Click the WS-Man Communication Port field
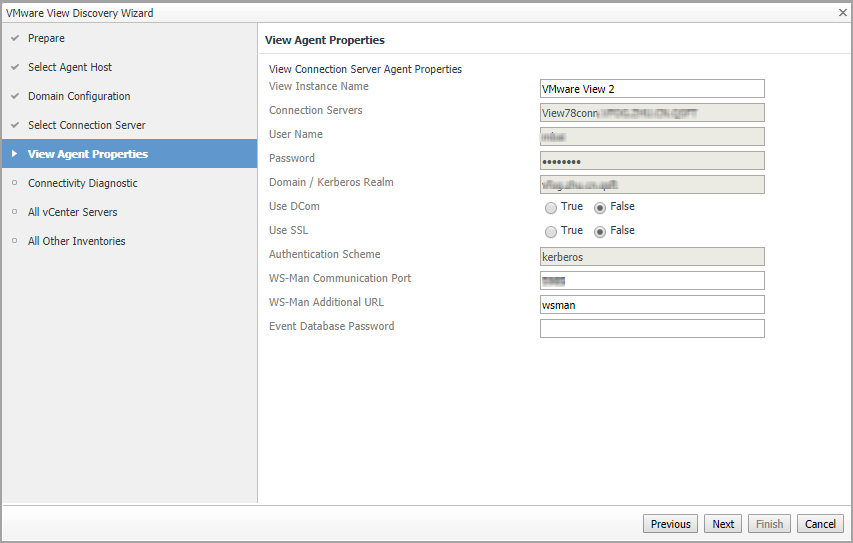 pyautogui.click(x=651, y=281)
